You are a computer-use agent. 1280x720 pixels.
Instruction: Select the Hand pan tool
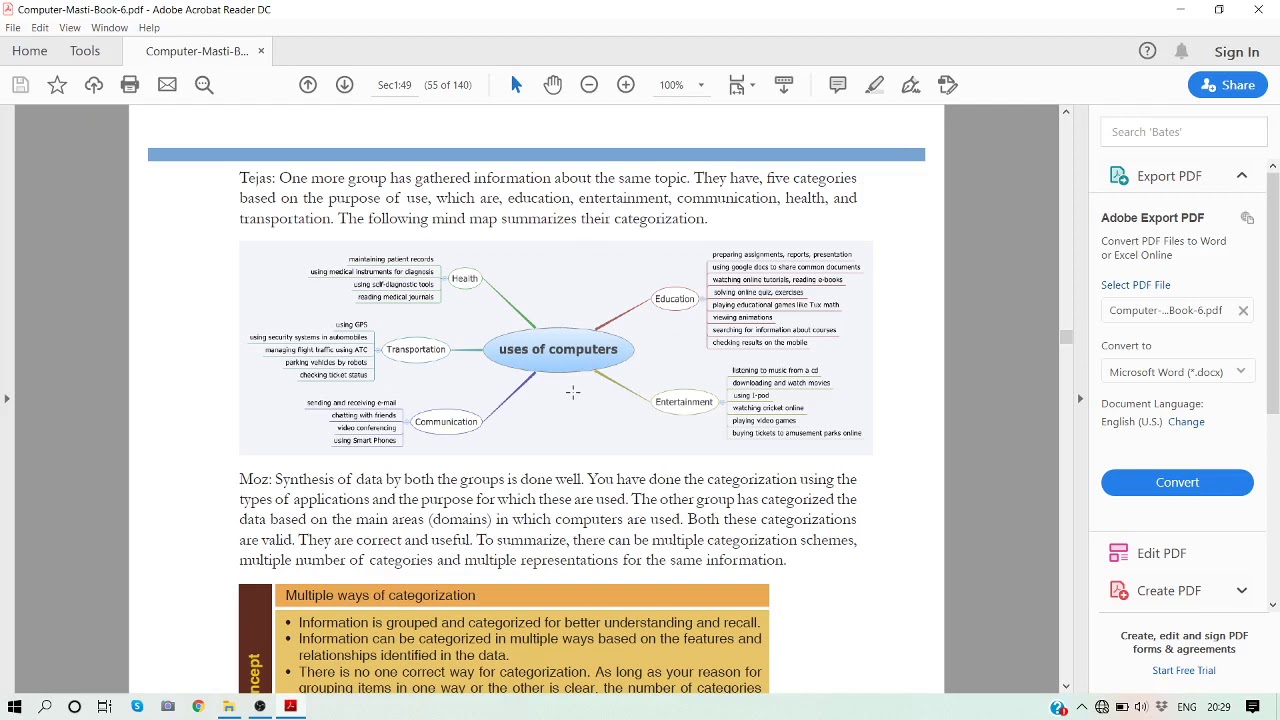553,85
